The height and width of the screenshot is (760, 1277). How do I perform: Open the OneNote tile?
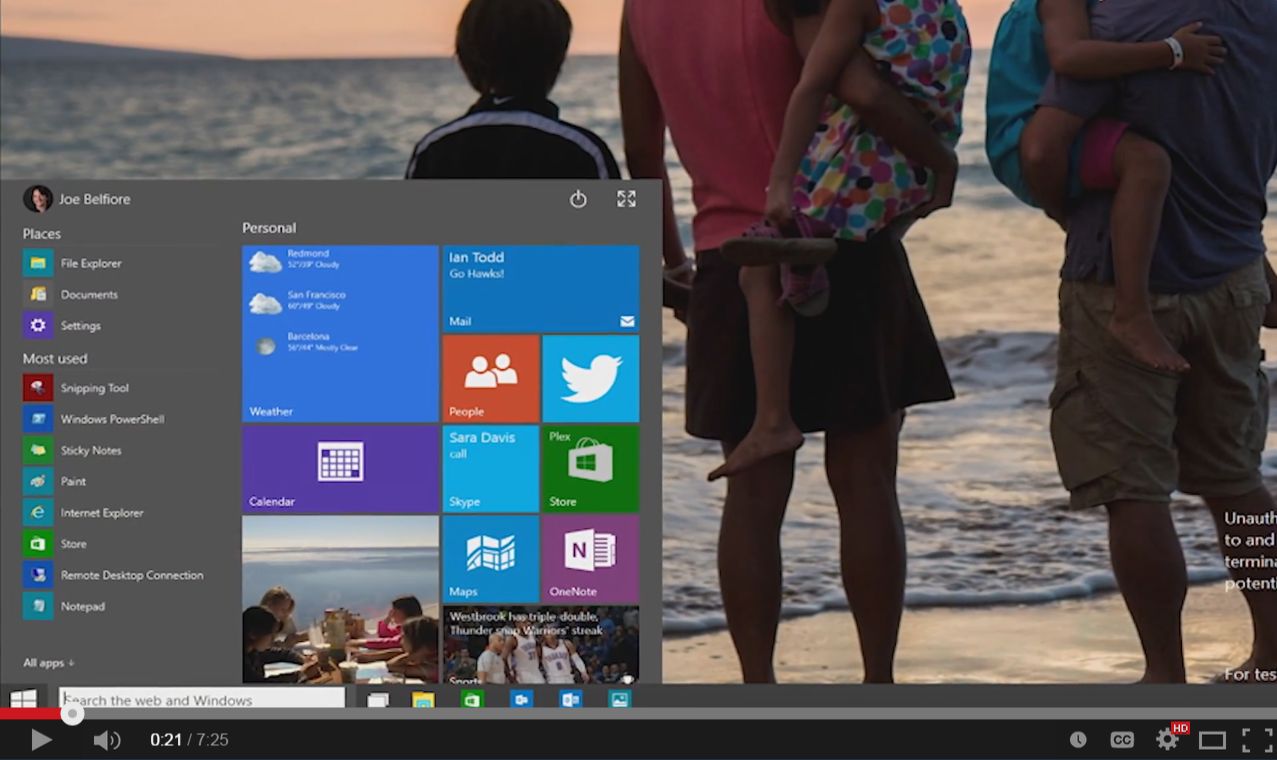pos(590,555)
